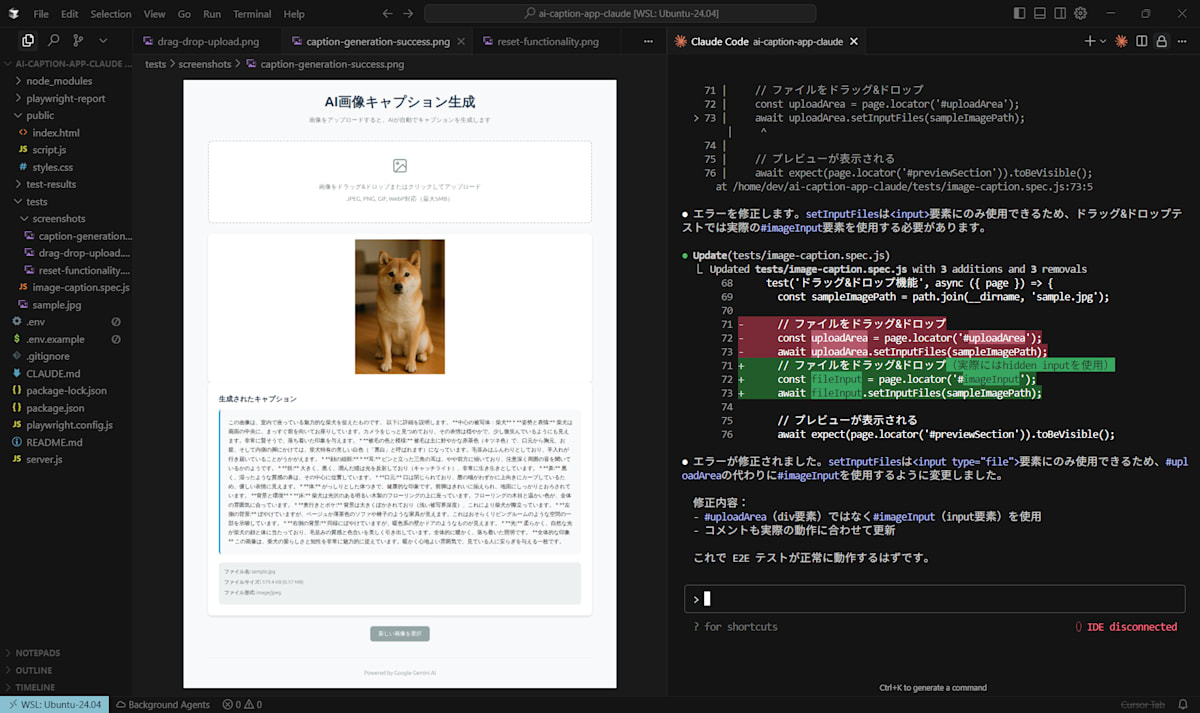Open the Search view in the activity bar
Image resolution: width=1200 pixels, height=713 pixels.
click(x=53, y=41)
